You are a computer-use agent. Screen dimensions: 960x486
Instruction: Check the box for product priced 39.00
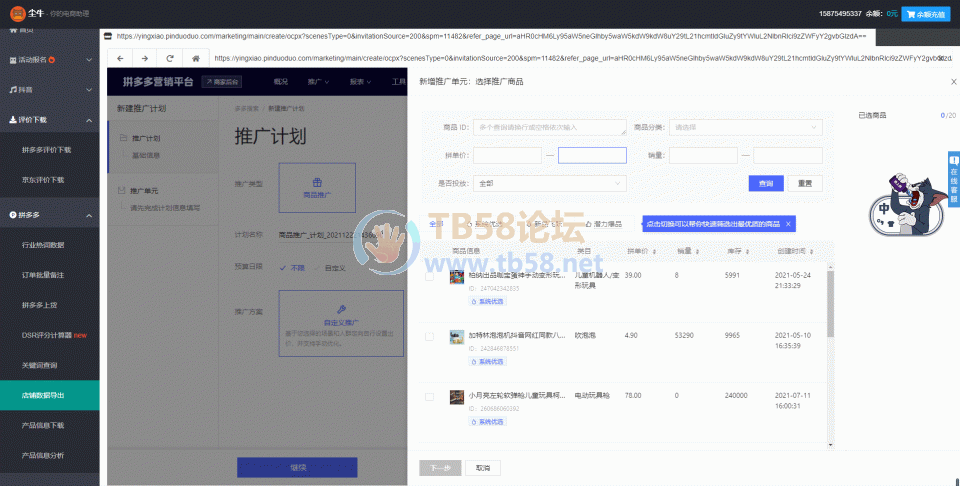430,277
